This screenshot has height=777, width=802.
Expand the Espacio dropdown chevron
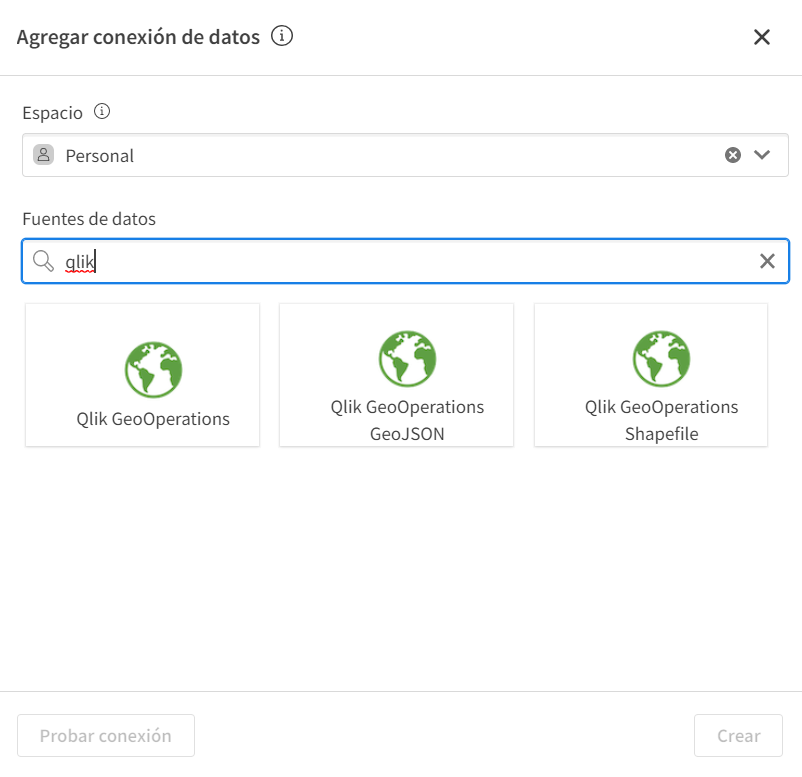coord(763,155)
